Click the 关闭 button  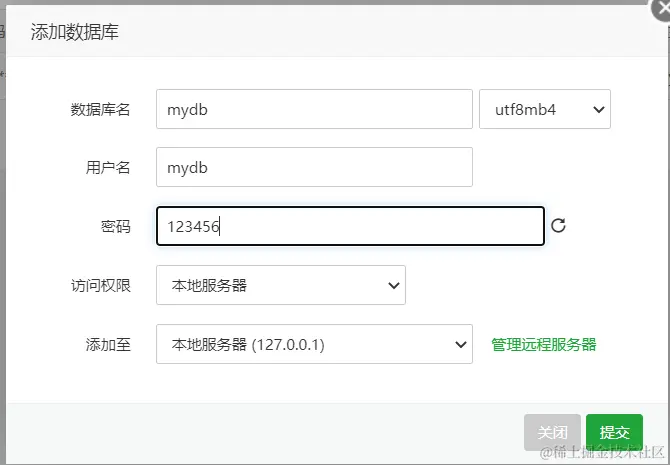point(552,432)
